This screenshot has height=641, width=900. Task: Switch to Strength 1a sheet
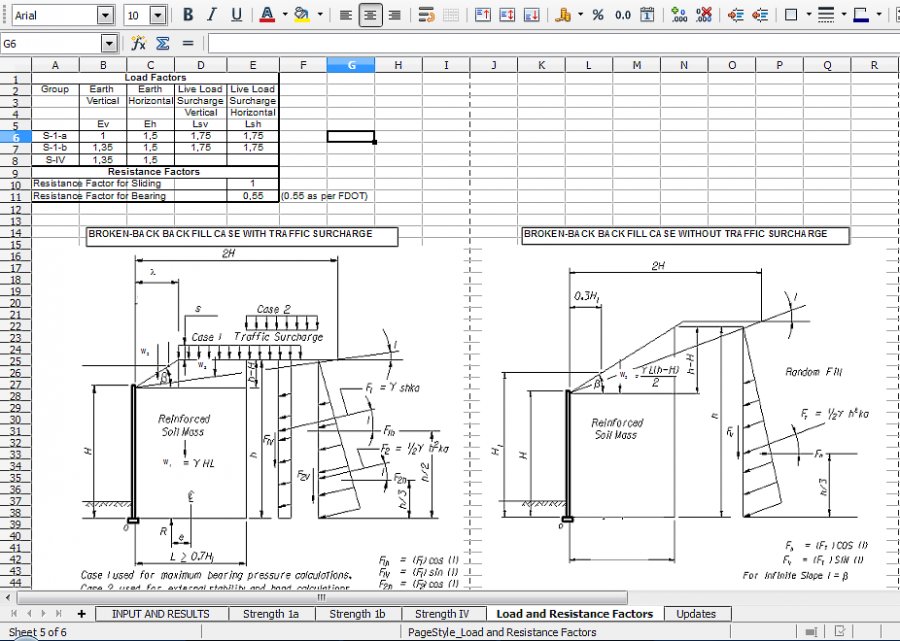[x=271, y=614]
